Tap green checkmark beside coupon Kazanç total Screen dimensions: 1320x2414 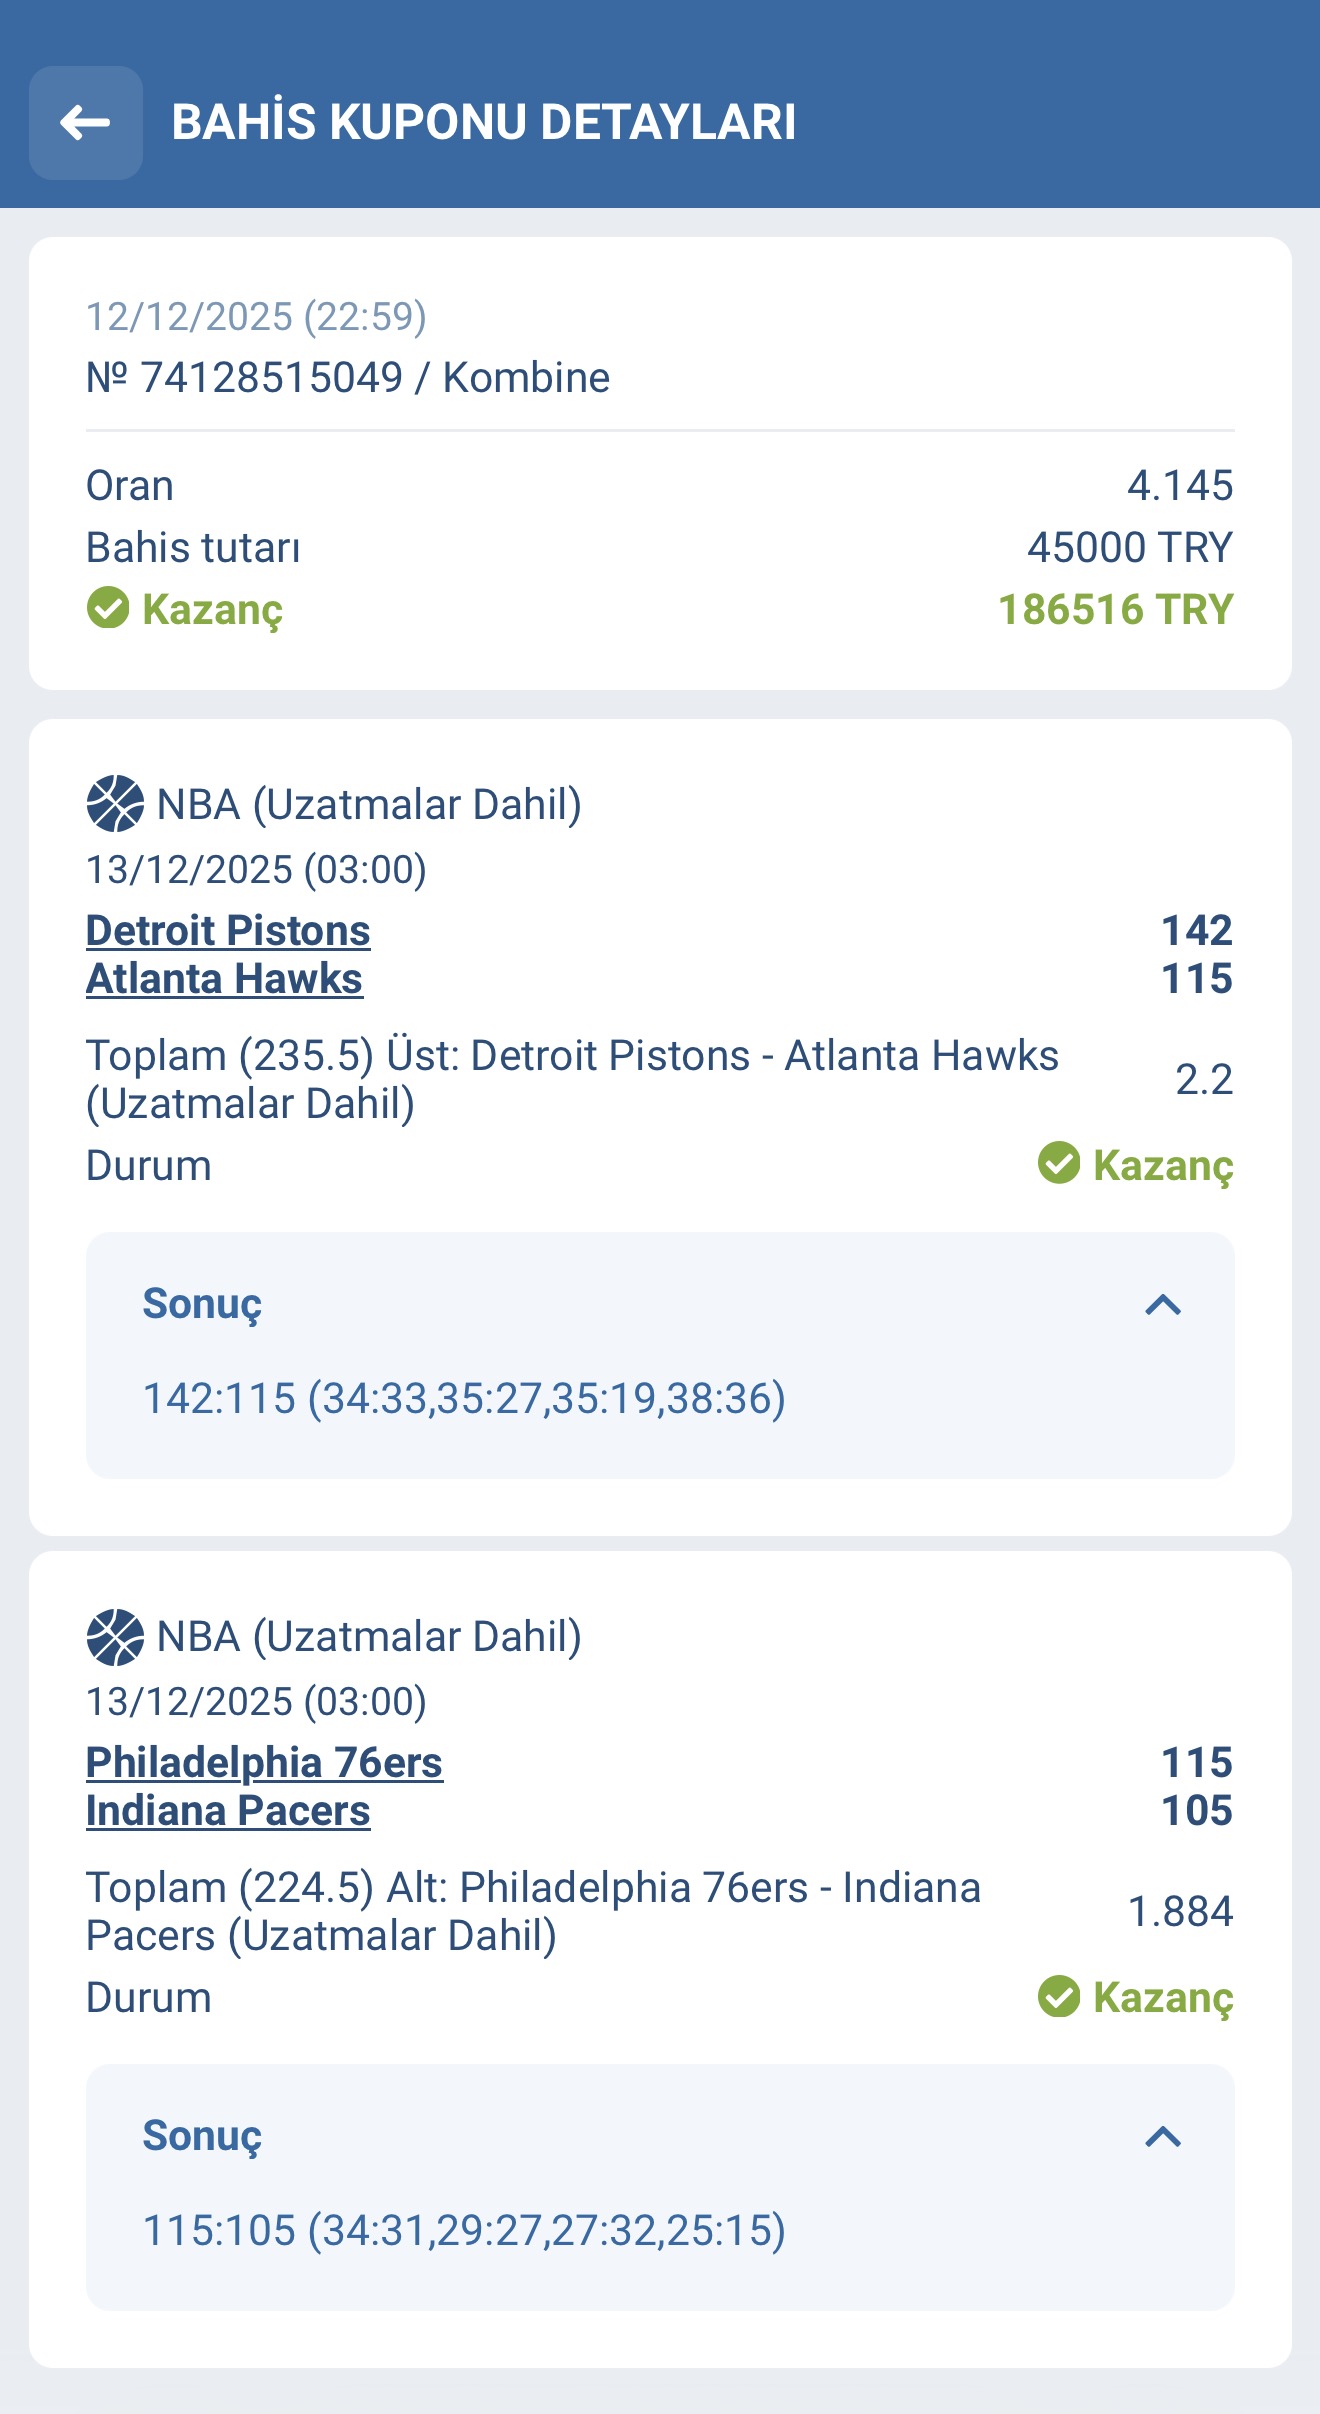click(108, 608)
